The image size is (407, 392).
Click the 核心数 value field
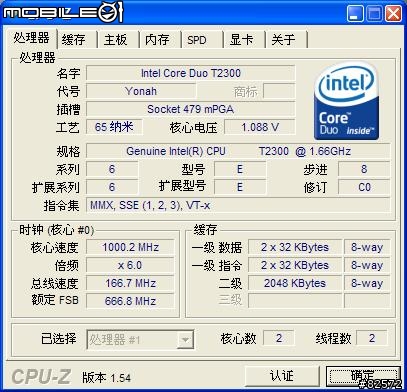pyautogui.click(x=279, y=338)
